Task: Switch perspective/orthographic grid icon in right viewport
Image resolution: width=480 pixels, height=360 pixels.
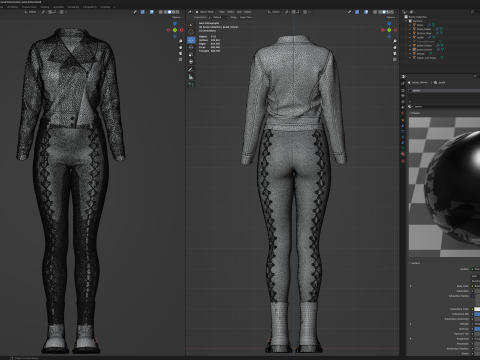Action: [x=395, y=59]
